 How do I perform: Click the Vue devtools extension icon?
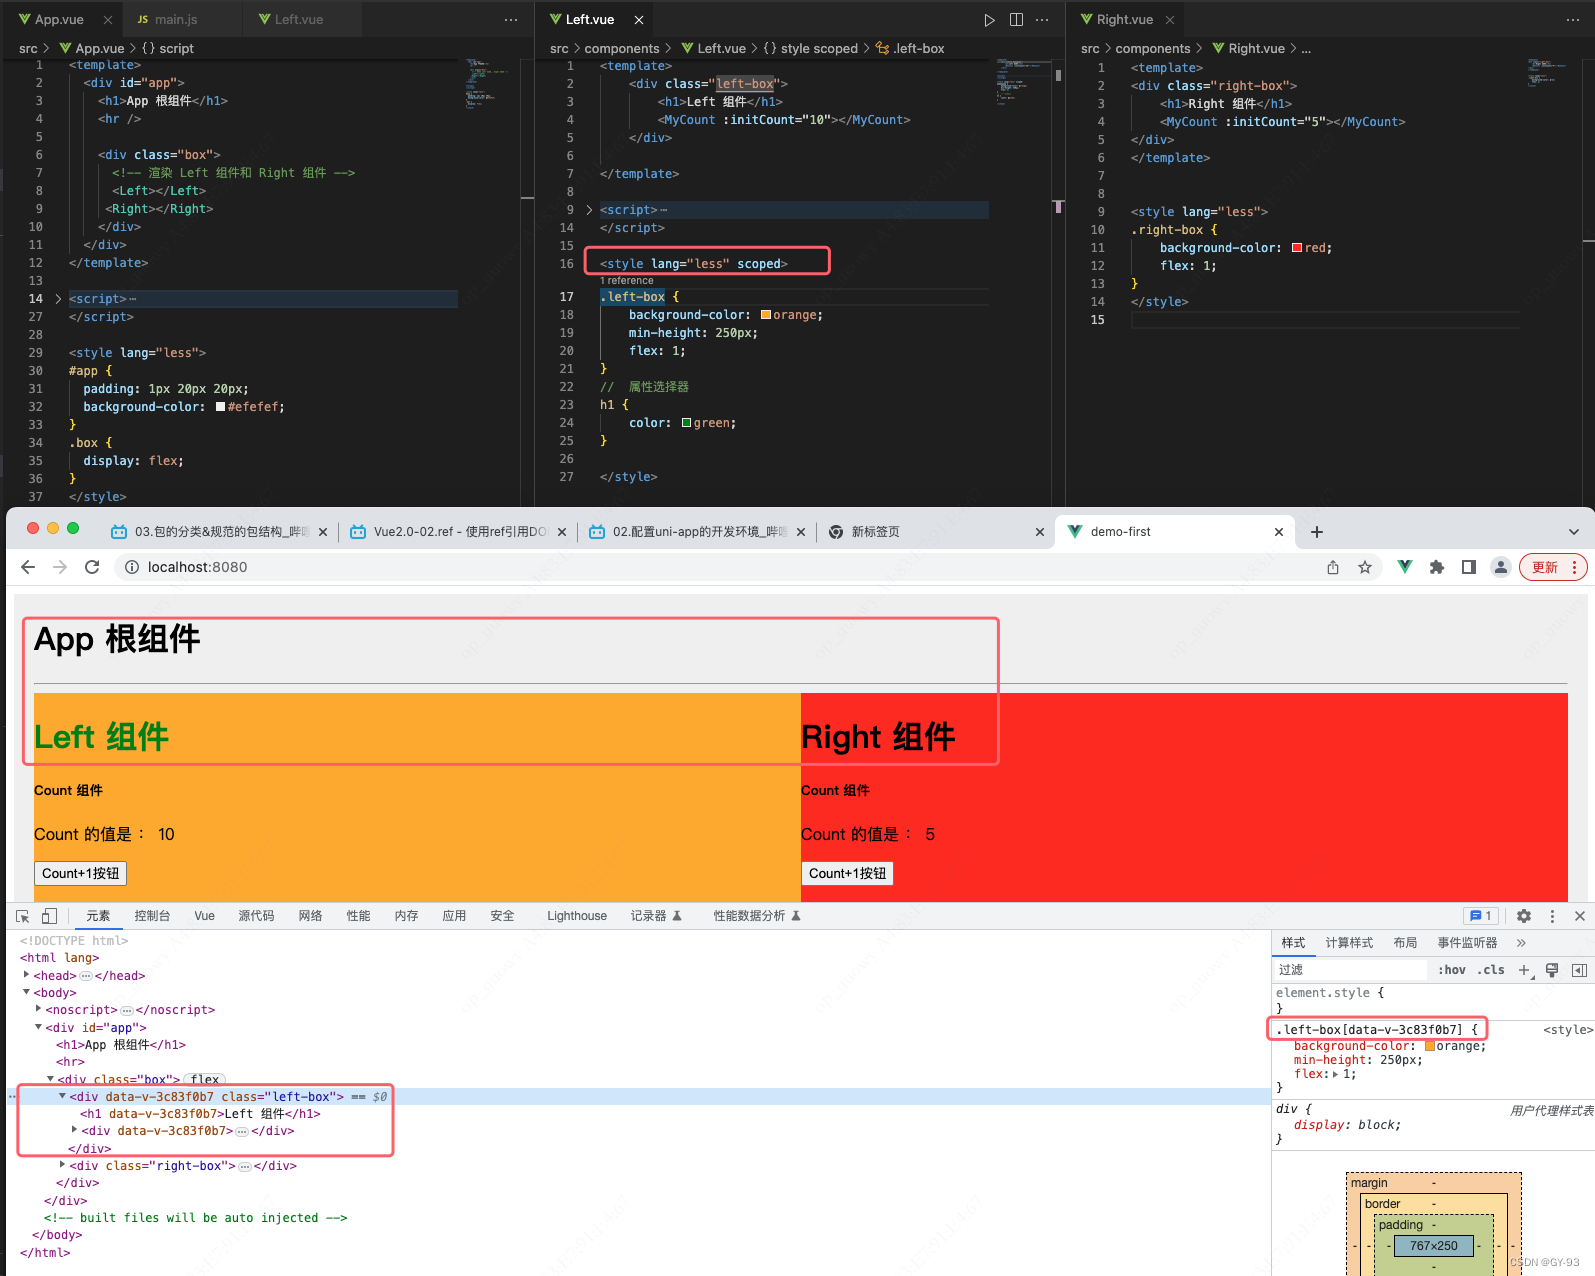[x=1405, y=567]
